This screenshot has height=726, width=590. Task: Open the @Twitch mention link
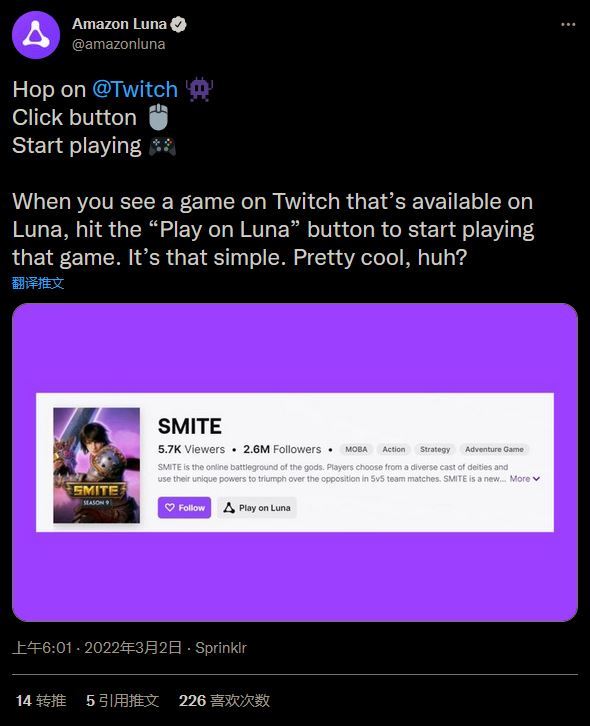135,89
